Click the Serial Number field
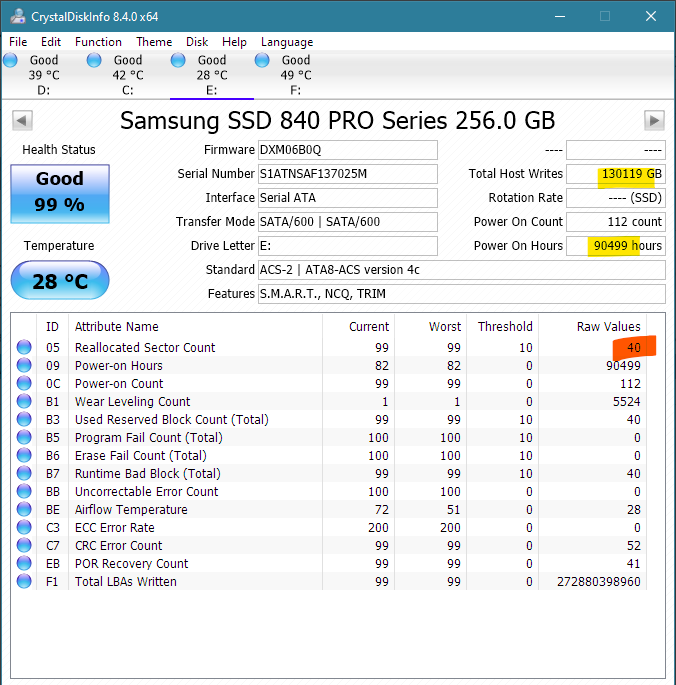Image resolution: width=676 pixels, height=685 pixels. pyautogui.click(x=348, y=174)
